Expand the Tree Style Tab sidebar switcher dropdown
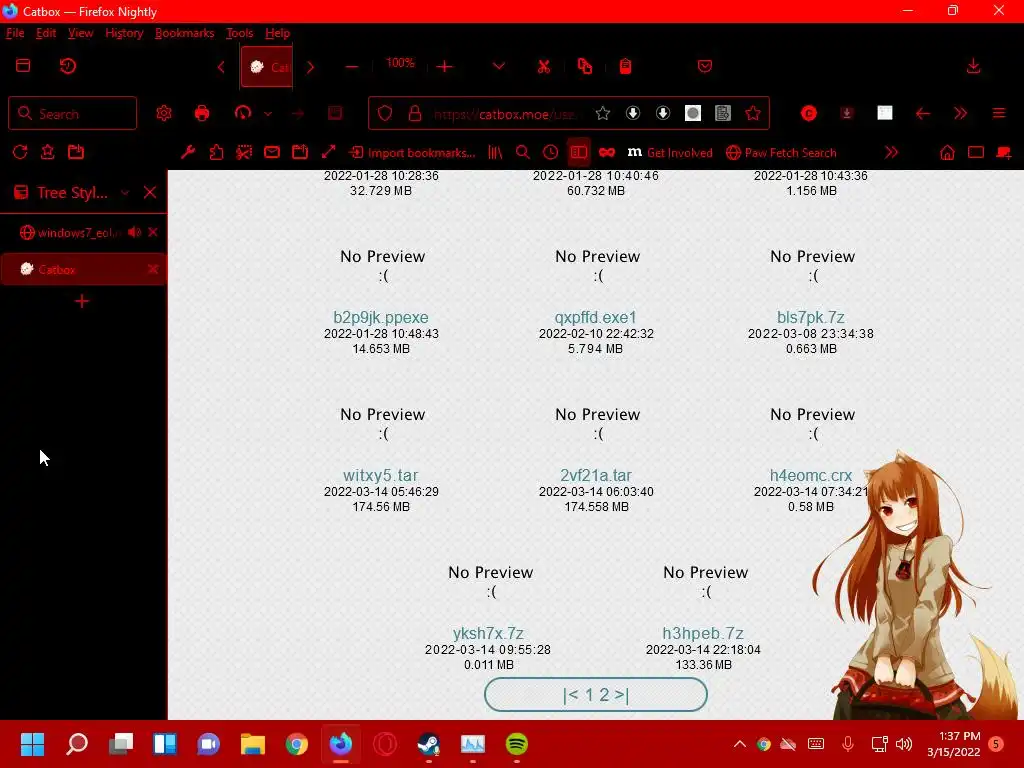The image size is (1024, 768). (x=125, y=193)
